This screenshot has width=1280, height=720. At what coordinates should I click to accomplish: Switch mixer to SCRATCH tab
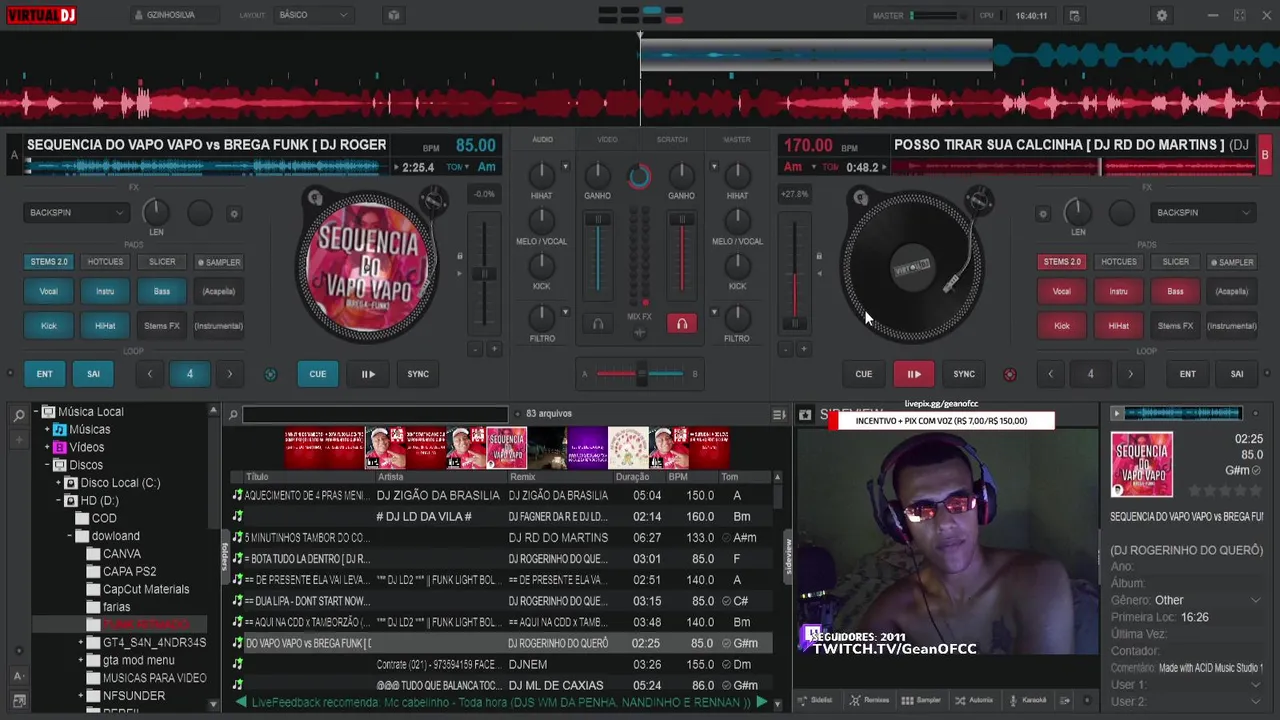tap(672, 140)
